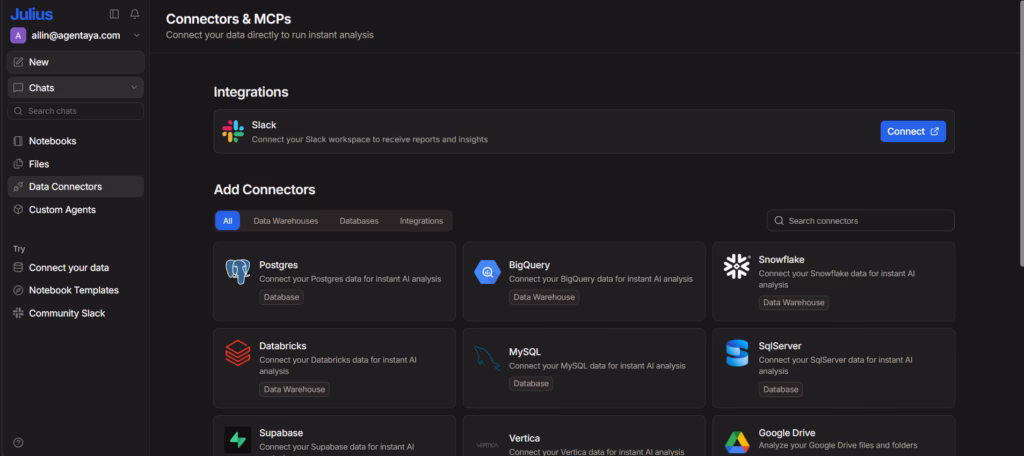Click the New compose pencil icon
Image resolution: width=1024 pixels, height=456 pixels.
[x=18, y=62]
